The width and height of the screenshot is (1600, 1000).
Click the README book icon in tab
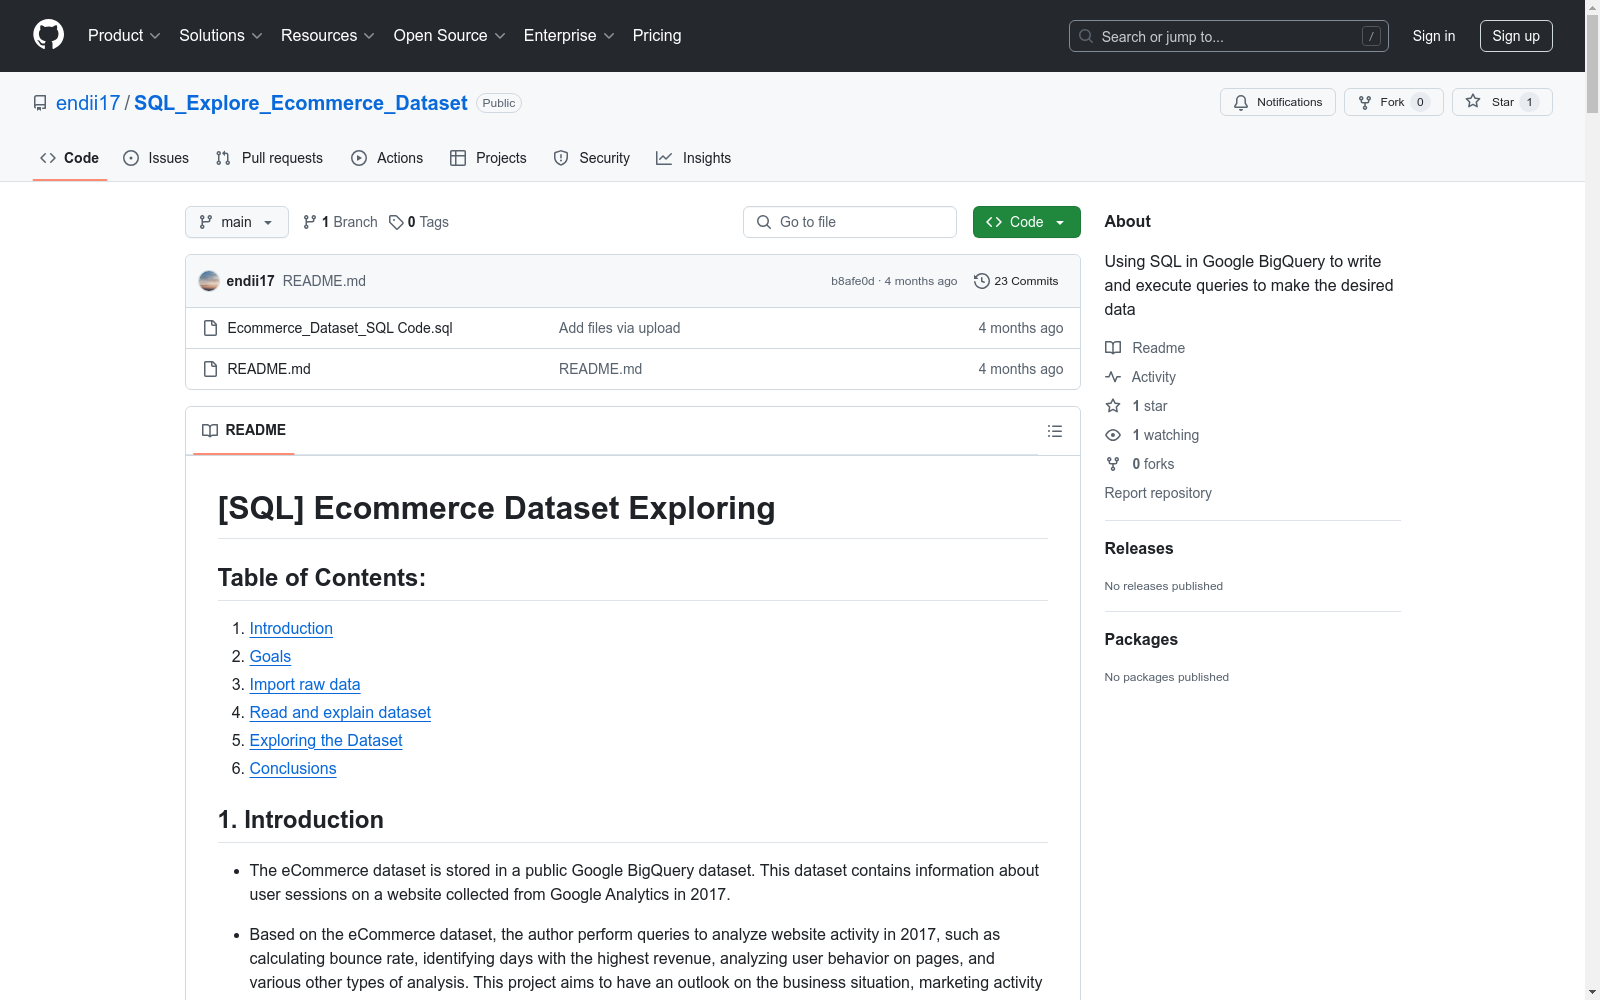(210, 430)
